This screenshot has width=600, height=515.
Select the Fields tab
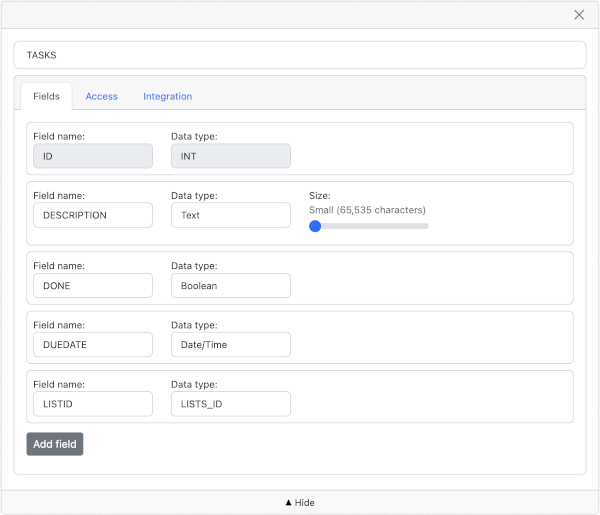pyautogui.click(x=46, y=96)
